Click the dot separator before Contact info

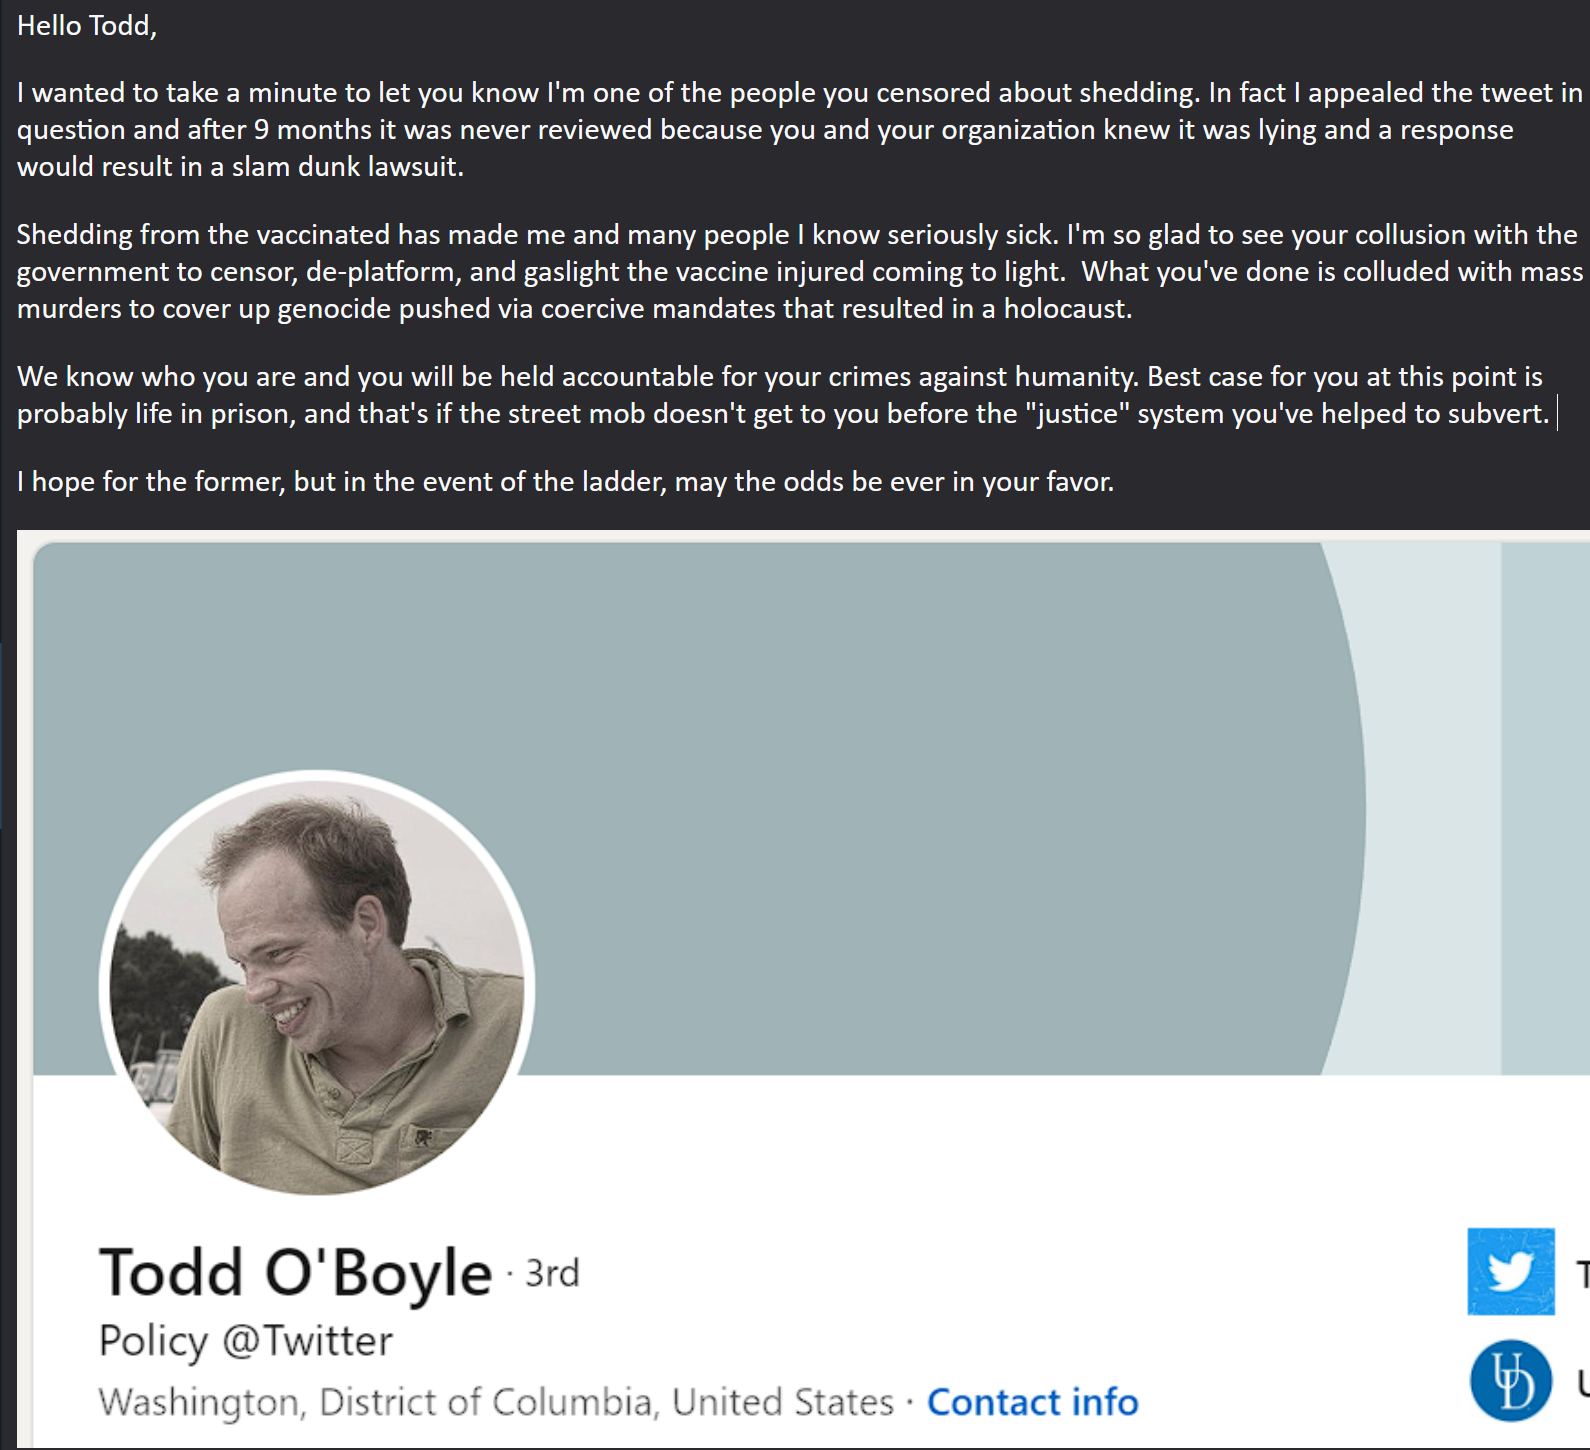[908, 1403]
